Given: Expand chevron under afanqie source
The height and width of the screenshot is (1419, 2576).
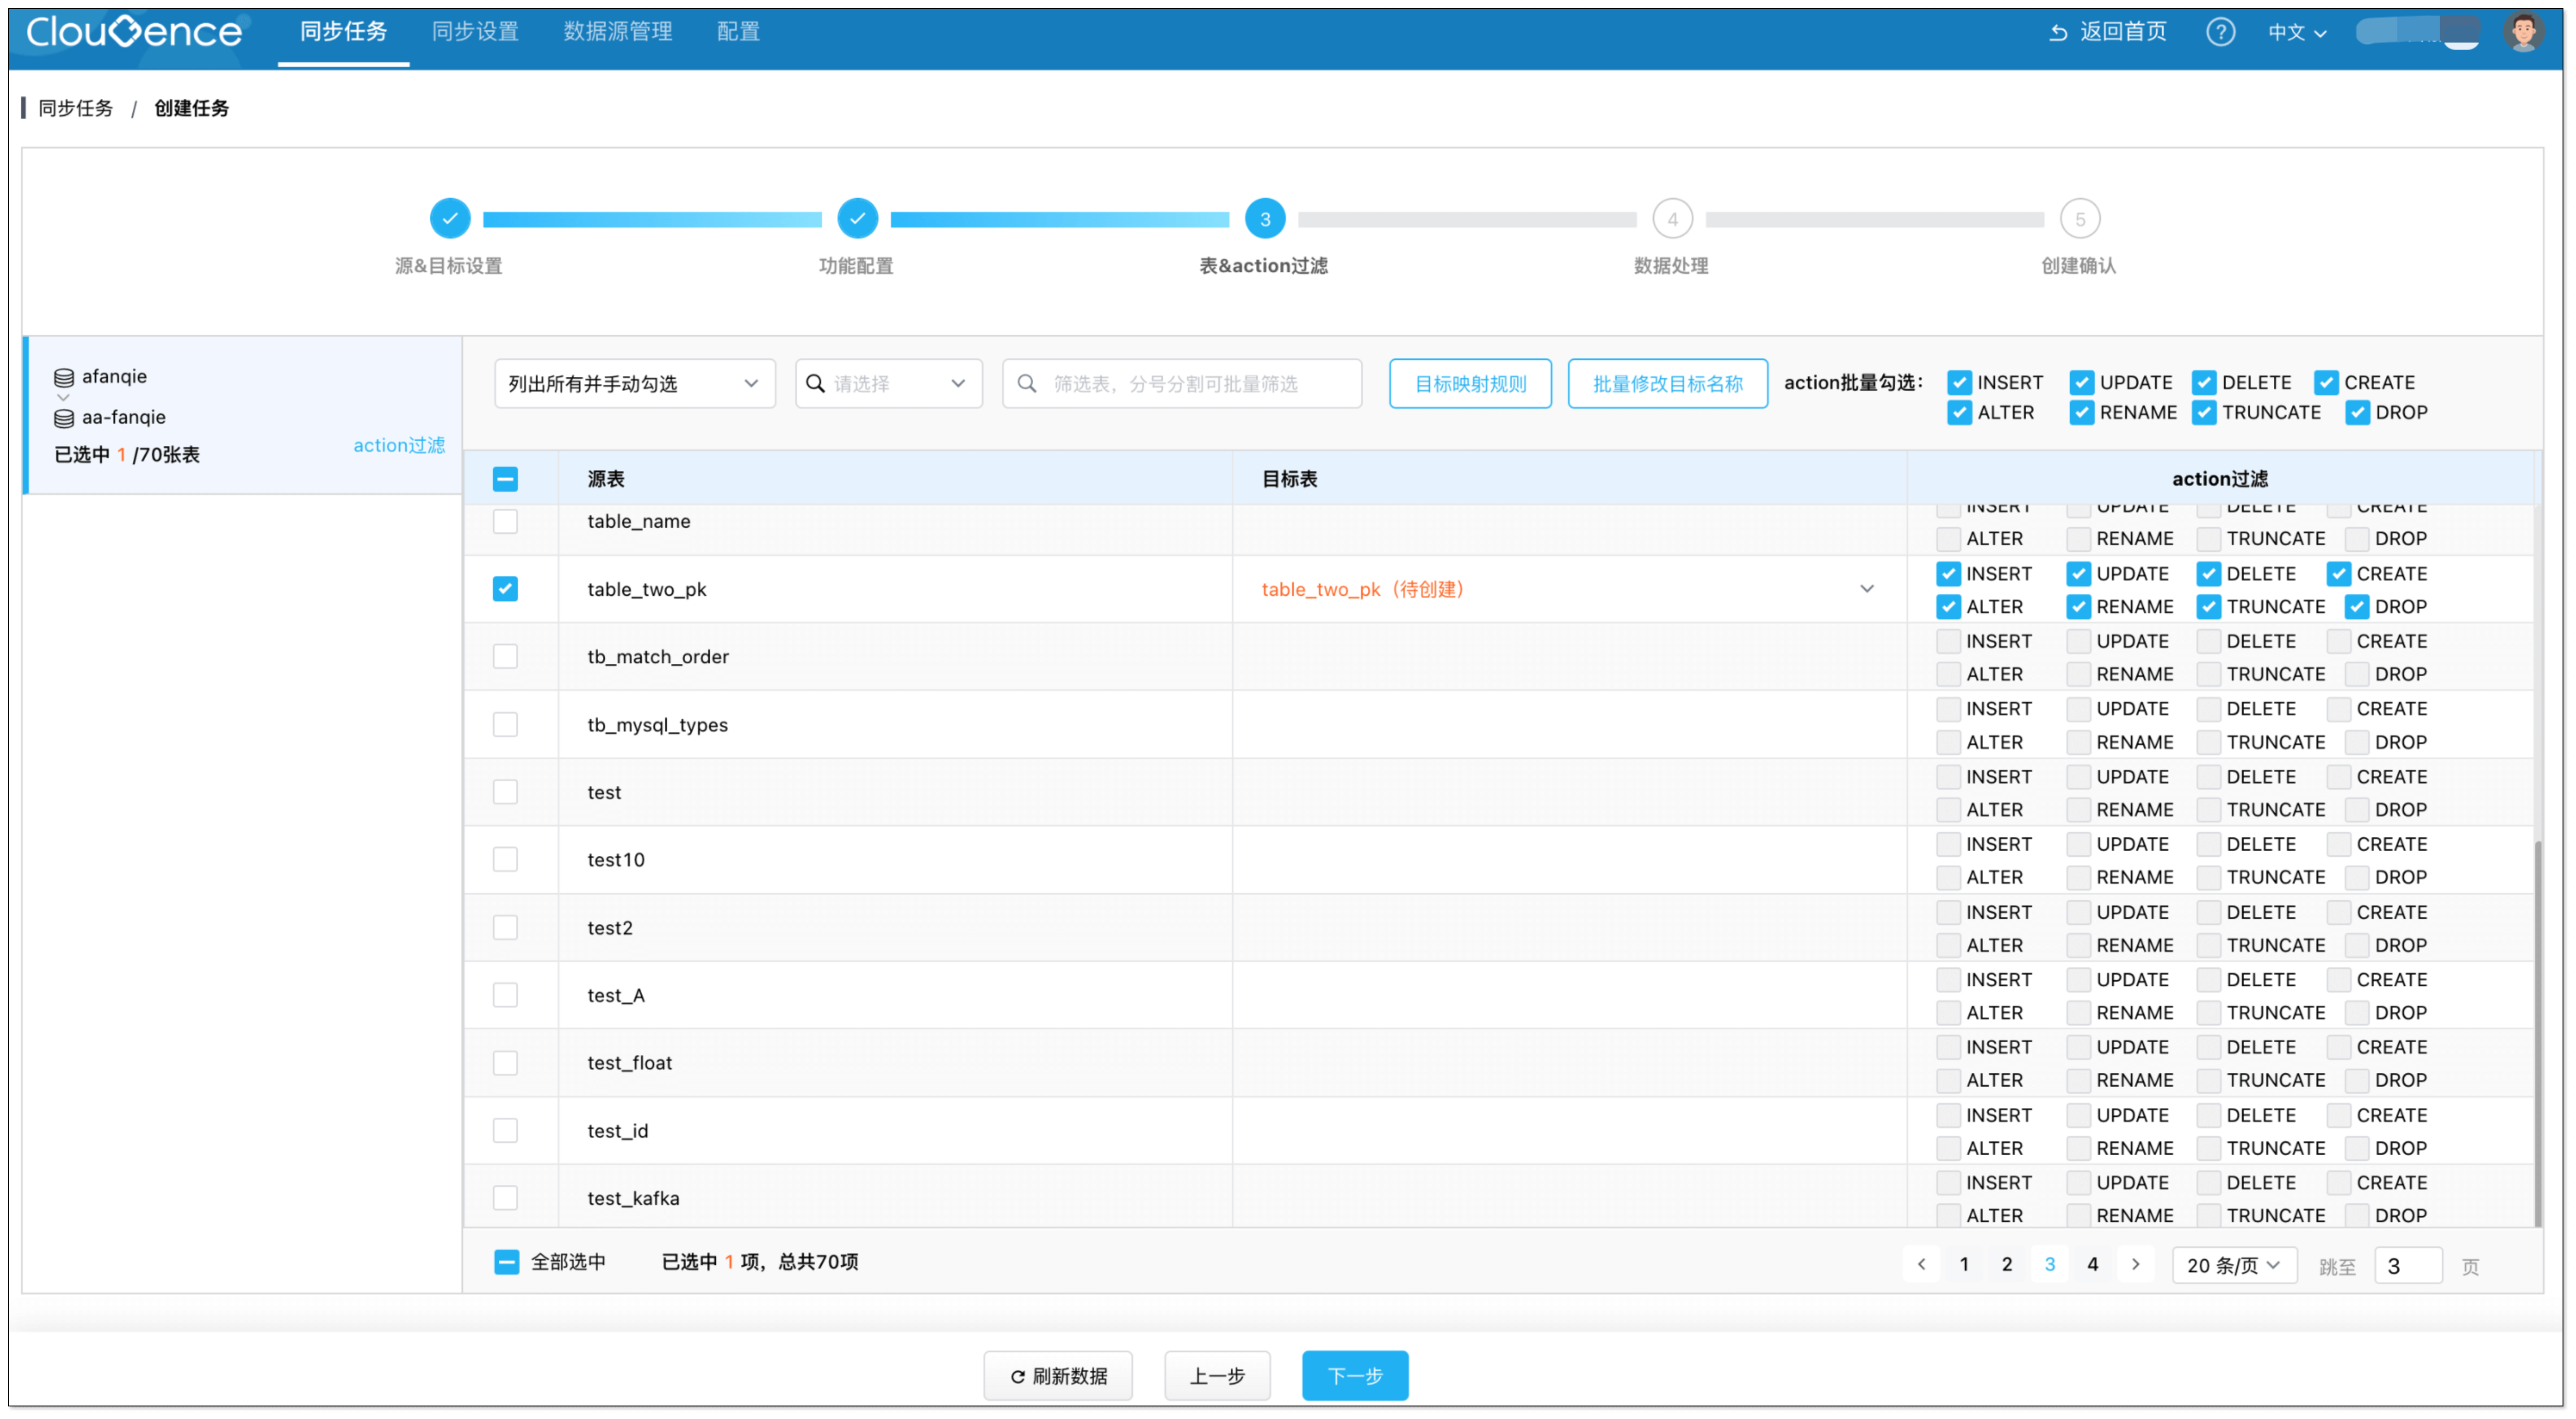Looking at the screenshot, I should (x=63, y=398).
